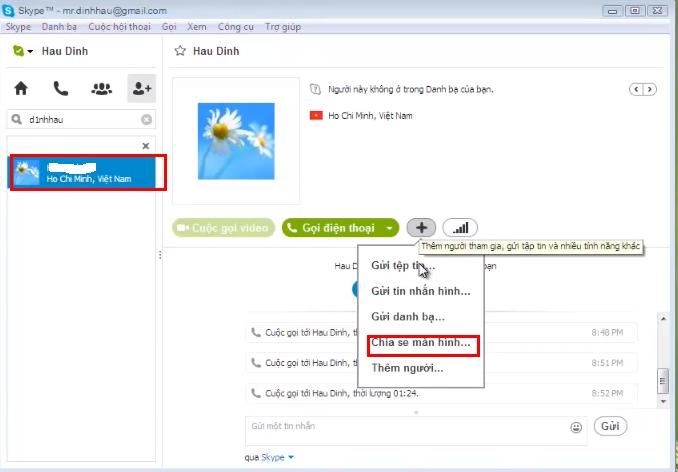
Task: Select the Ho Chi Minh search result contact
Action: (83, 172)
